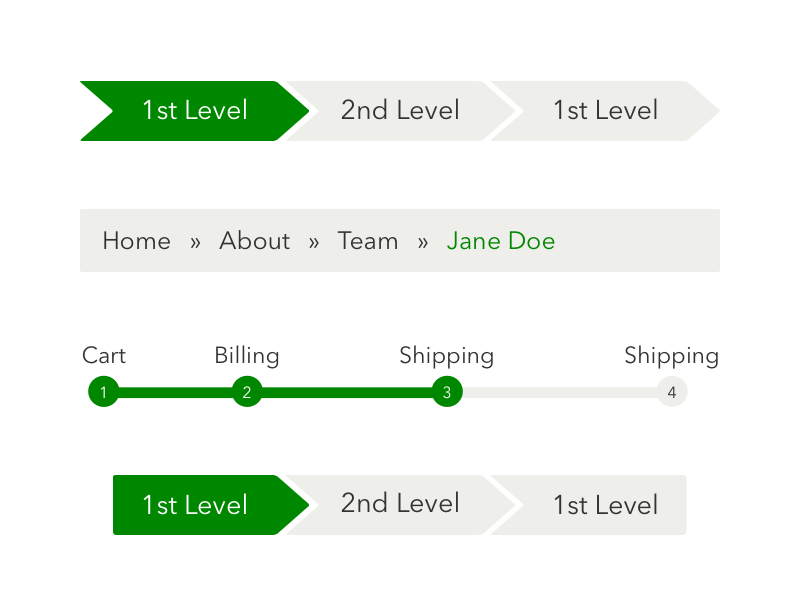Click the Shipping label above step 3

pyautogui.click(x=446, y=356)
